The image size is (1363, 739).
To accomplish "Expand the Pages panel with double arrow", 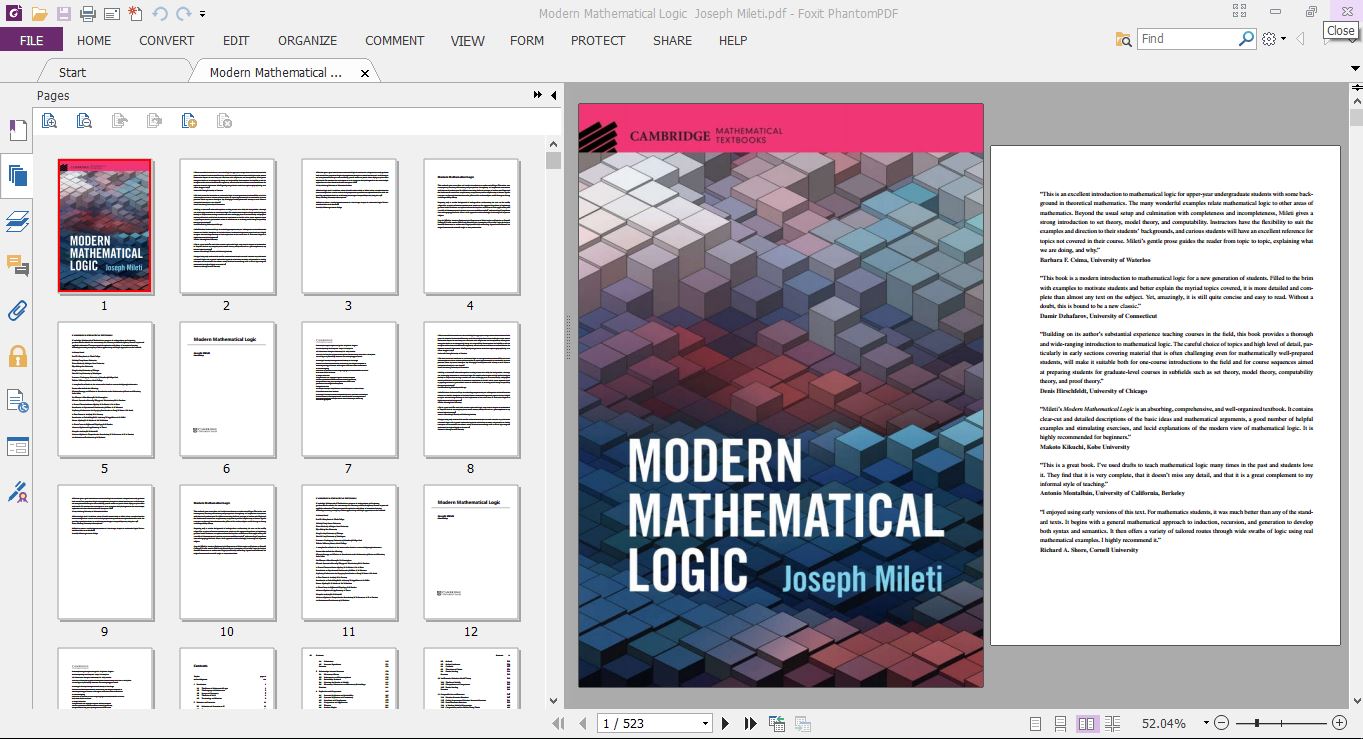I will point(538,95).
